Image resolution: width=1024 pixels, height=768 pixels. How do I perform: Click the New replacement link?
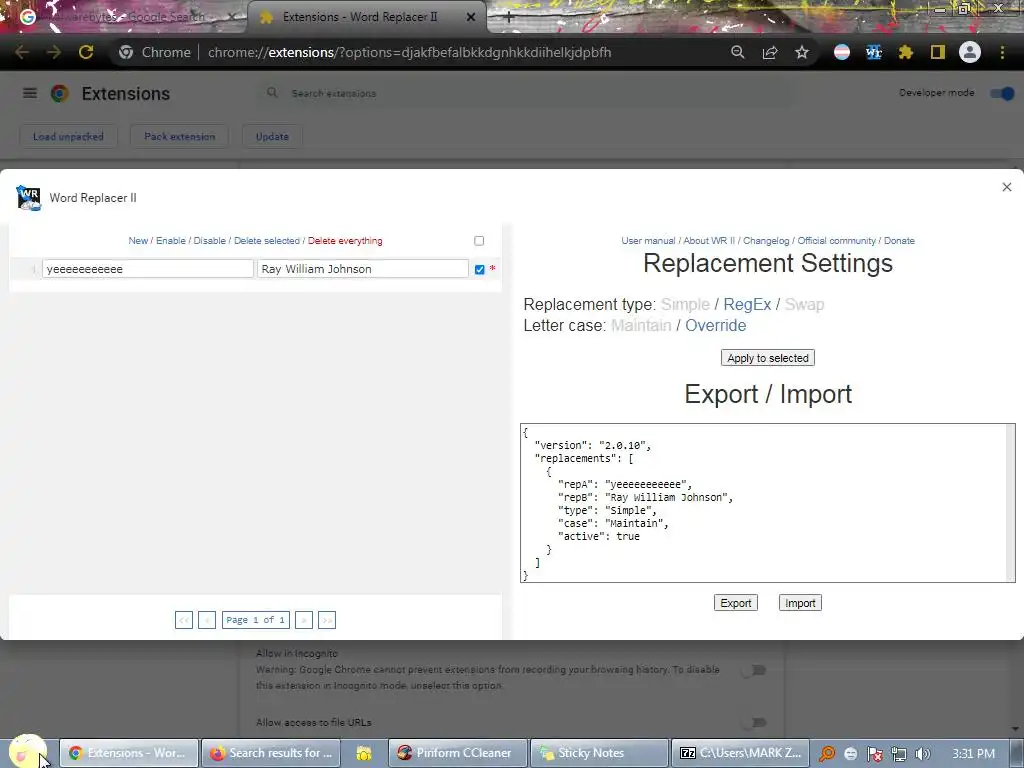tap(138, 241)
